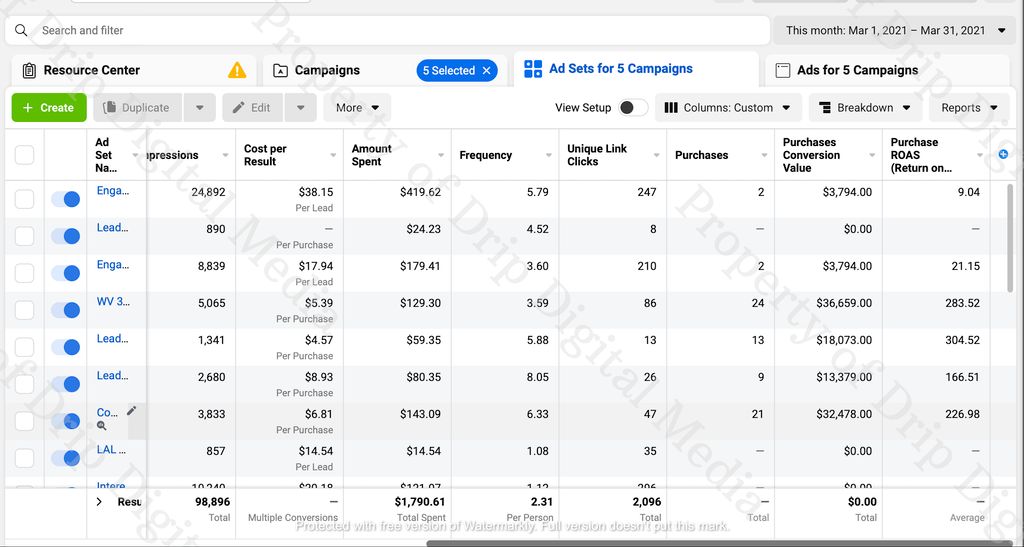Image resolution: width=1024 pixels, height=547 pixels.
Task: Tick checkbox for the $419.62 row
Action: [x=24, y=199]
